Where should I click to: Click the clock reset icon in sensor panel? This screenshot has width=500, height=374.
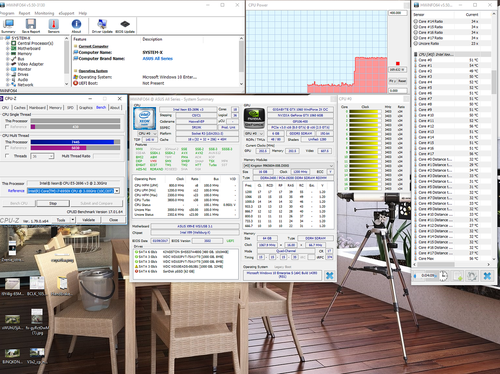point(443,276)
